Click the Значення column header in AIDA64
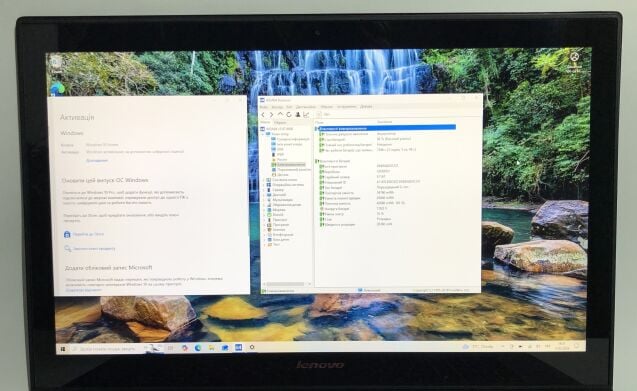 point(384,122)
